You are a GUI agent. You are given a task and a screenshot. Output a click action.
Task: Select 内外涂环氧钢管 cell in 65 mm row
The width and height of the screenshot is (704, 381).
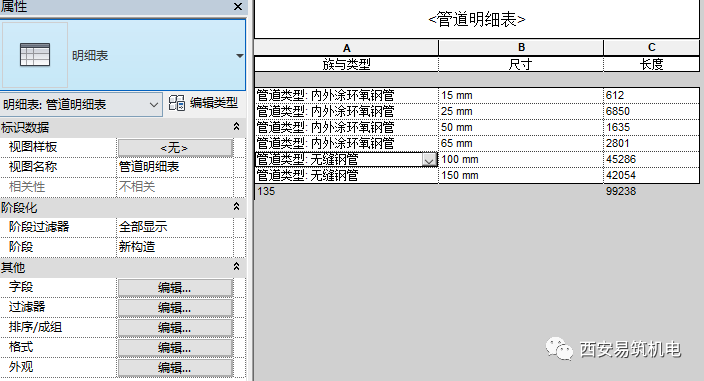pos(347,144)
